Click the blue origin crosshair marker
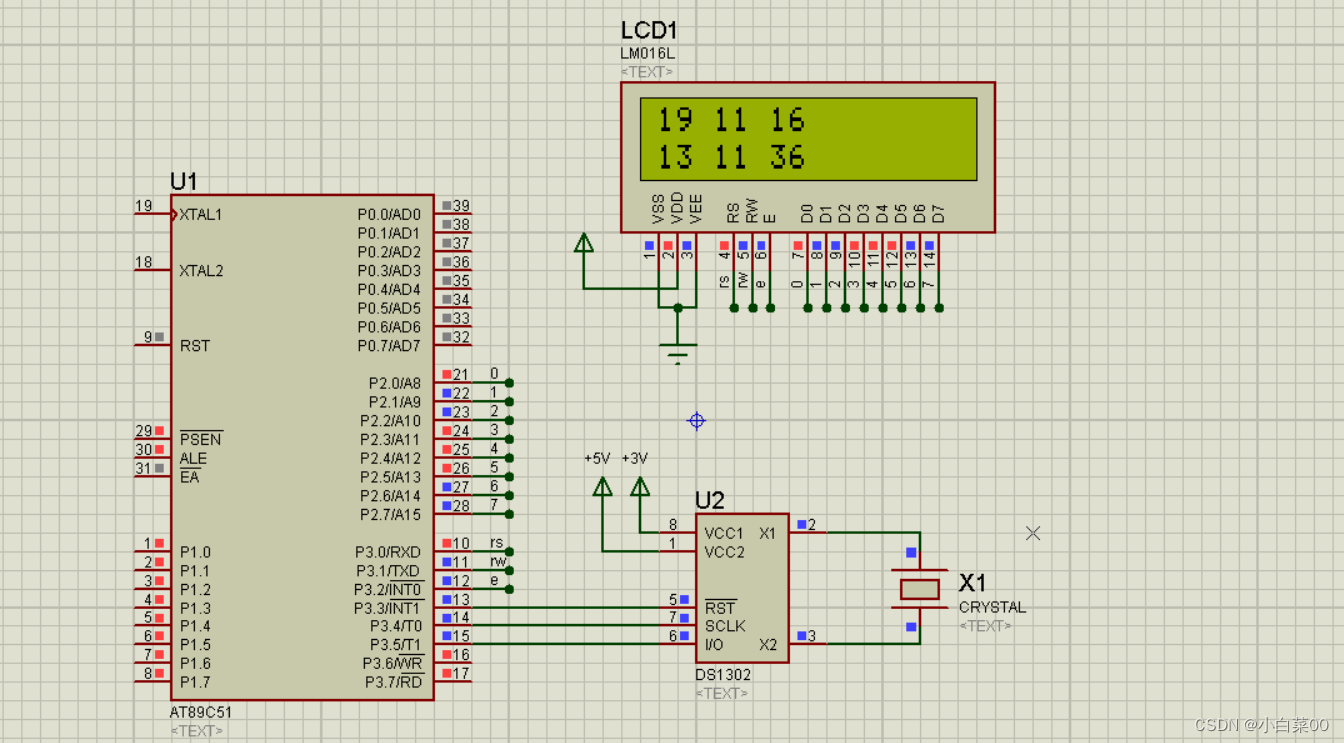1344x743 pixels. coord(697,421)
